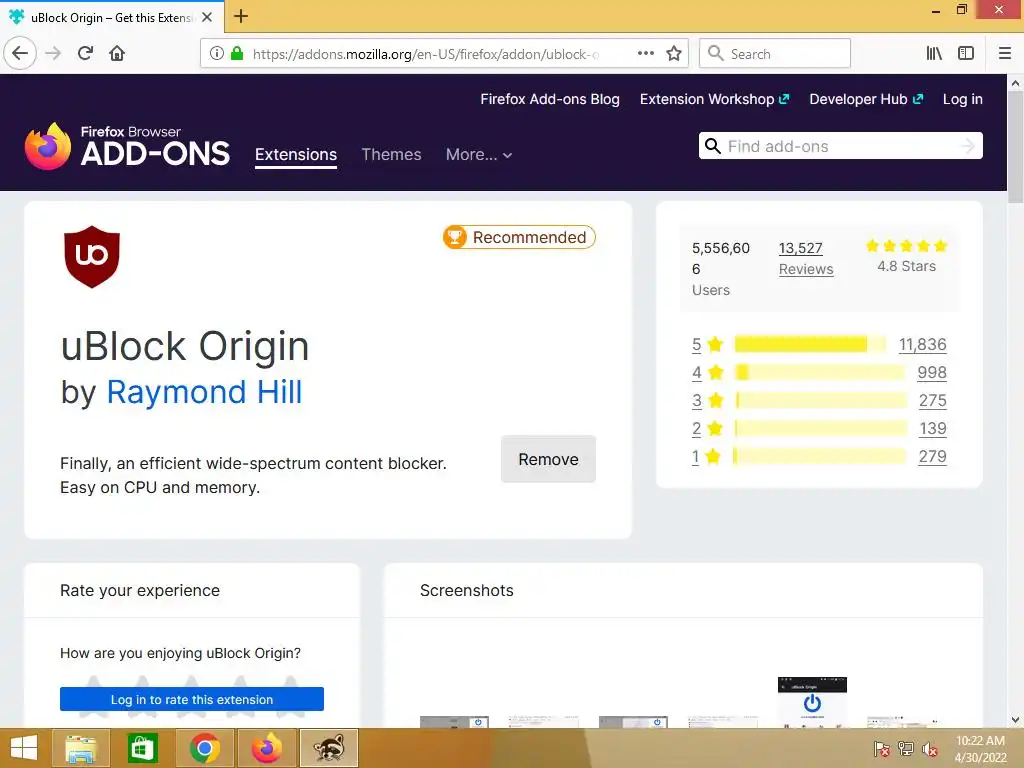
Task: Show site information icon in address bar
Action: (x=217, y=54)
